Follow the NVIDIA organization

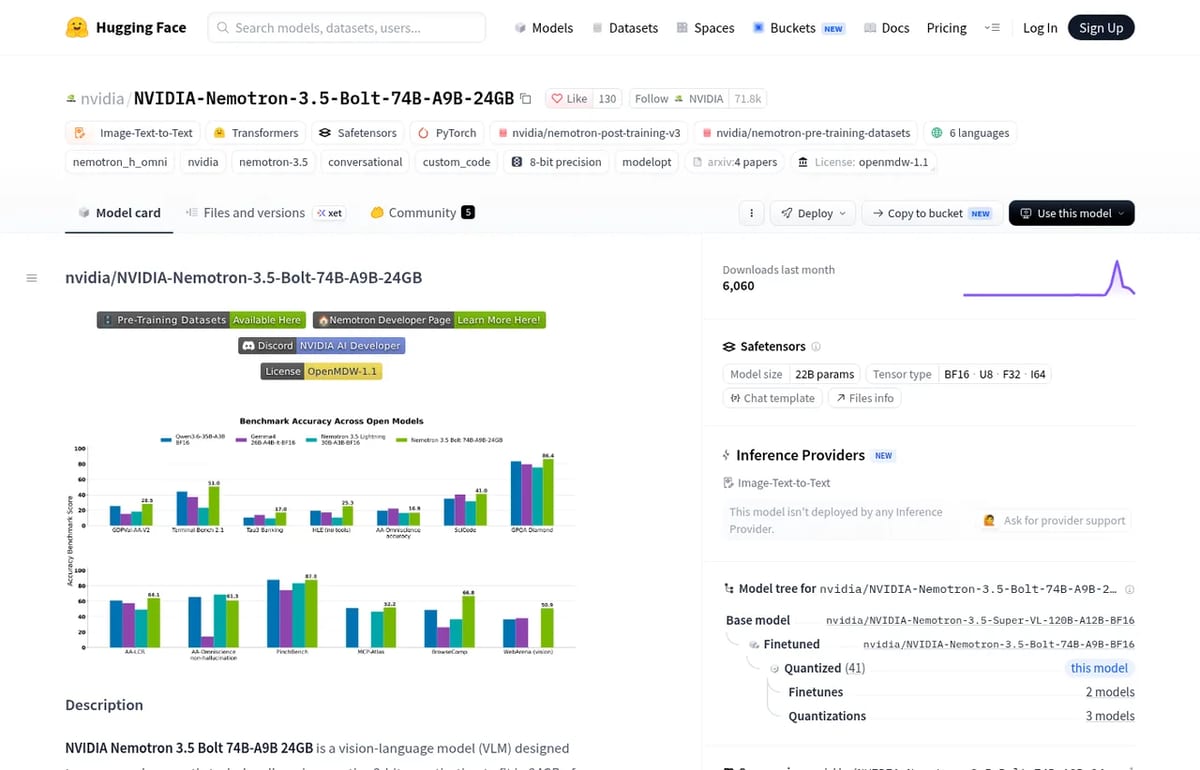coord(679,99)
